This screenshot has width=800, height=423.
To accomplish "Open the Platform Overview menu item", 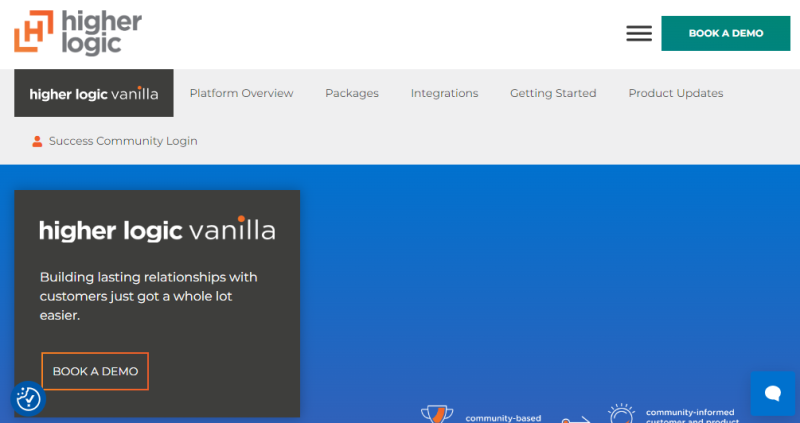I will coord(241,93).
